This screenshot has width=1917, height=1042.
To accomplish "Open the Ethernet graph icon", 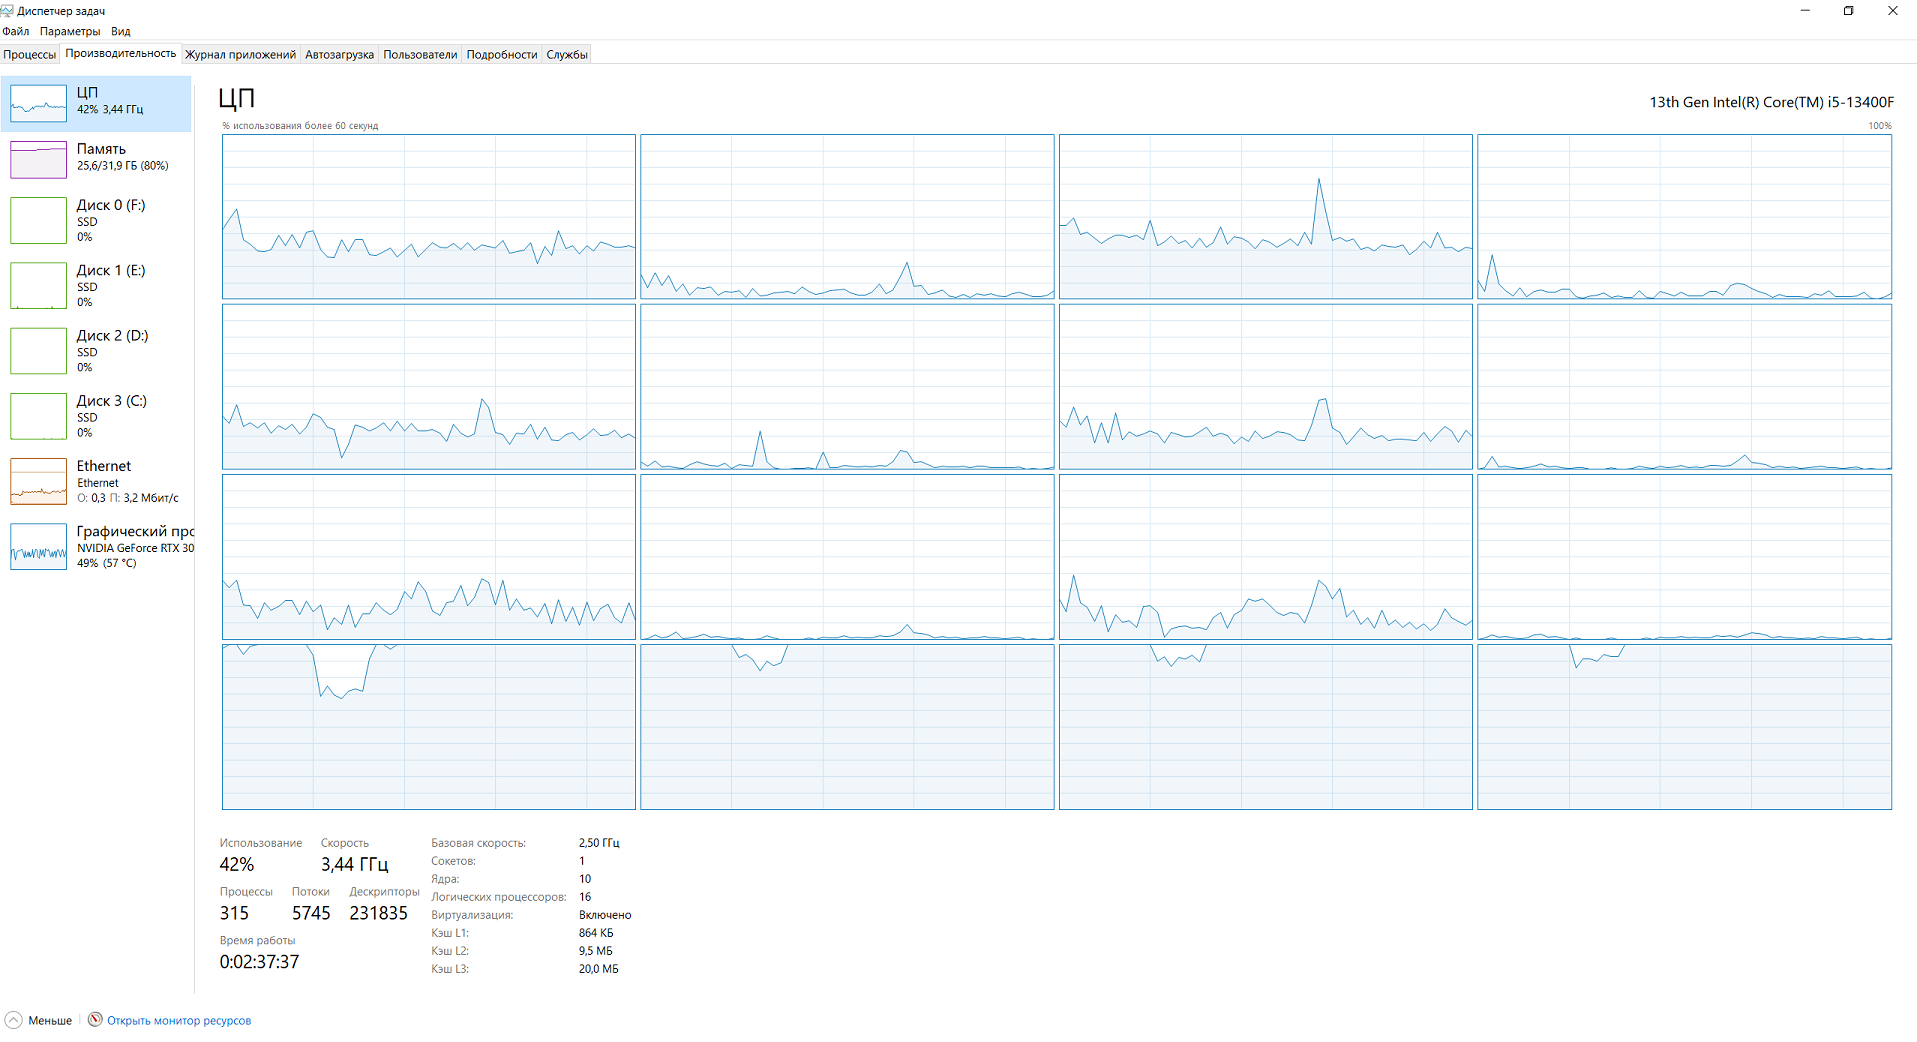I will coord(38,481).
